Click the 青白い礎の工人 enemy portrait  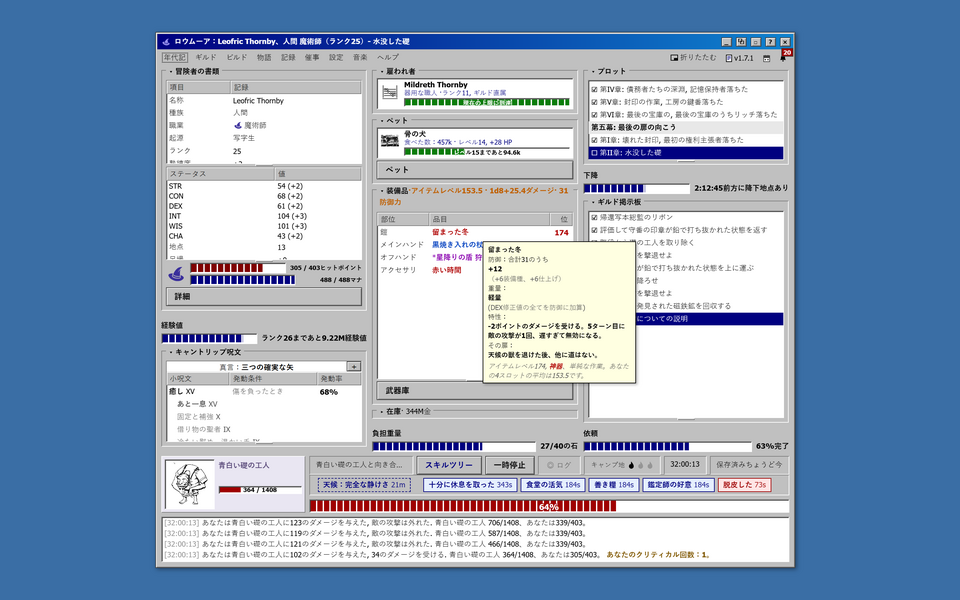point(190,484)
